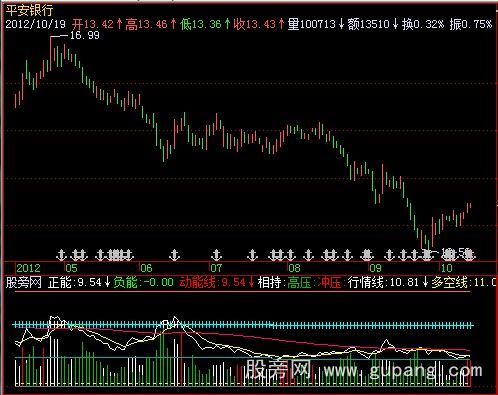Click the 16.99 peak price label

(85, 35)
